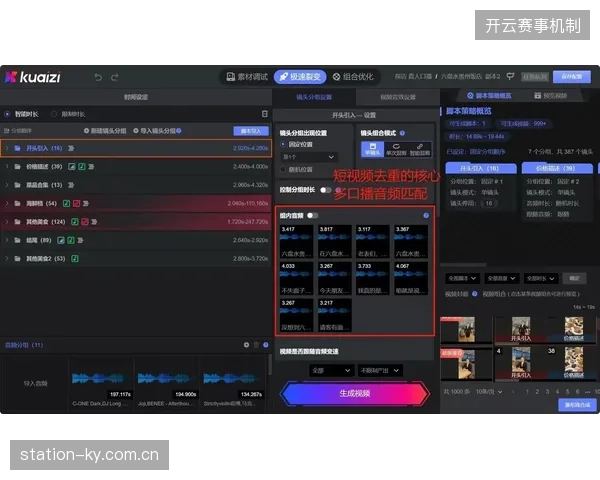
Task: Select the second duration radio button
Action: (54, 114)
